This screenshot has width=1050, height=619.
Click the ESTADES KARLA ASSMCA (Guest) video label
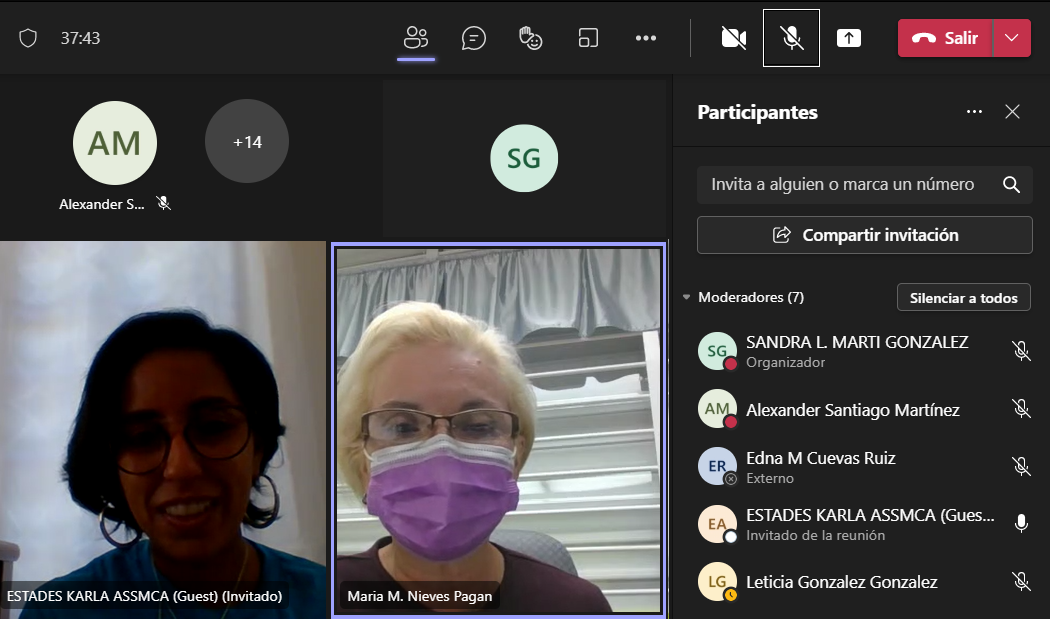click(x=145, y=596)
